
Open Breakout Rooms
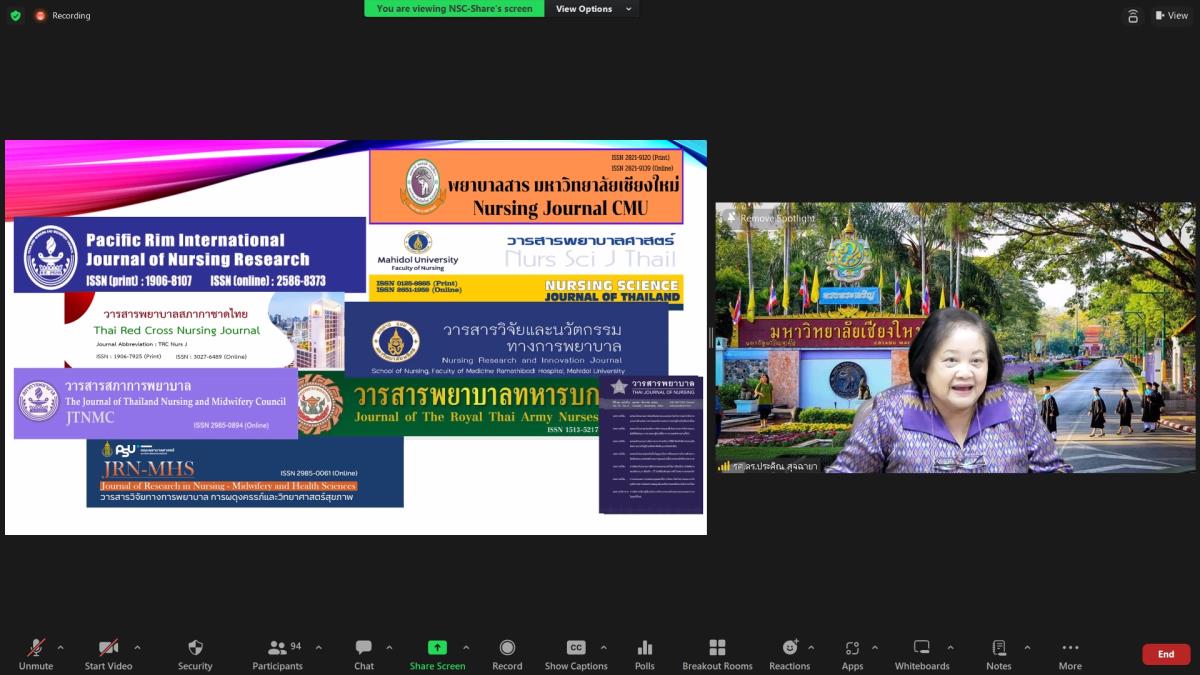point(717,654)
